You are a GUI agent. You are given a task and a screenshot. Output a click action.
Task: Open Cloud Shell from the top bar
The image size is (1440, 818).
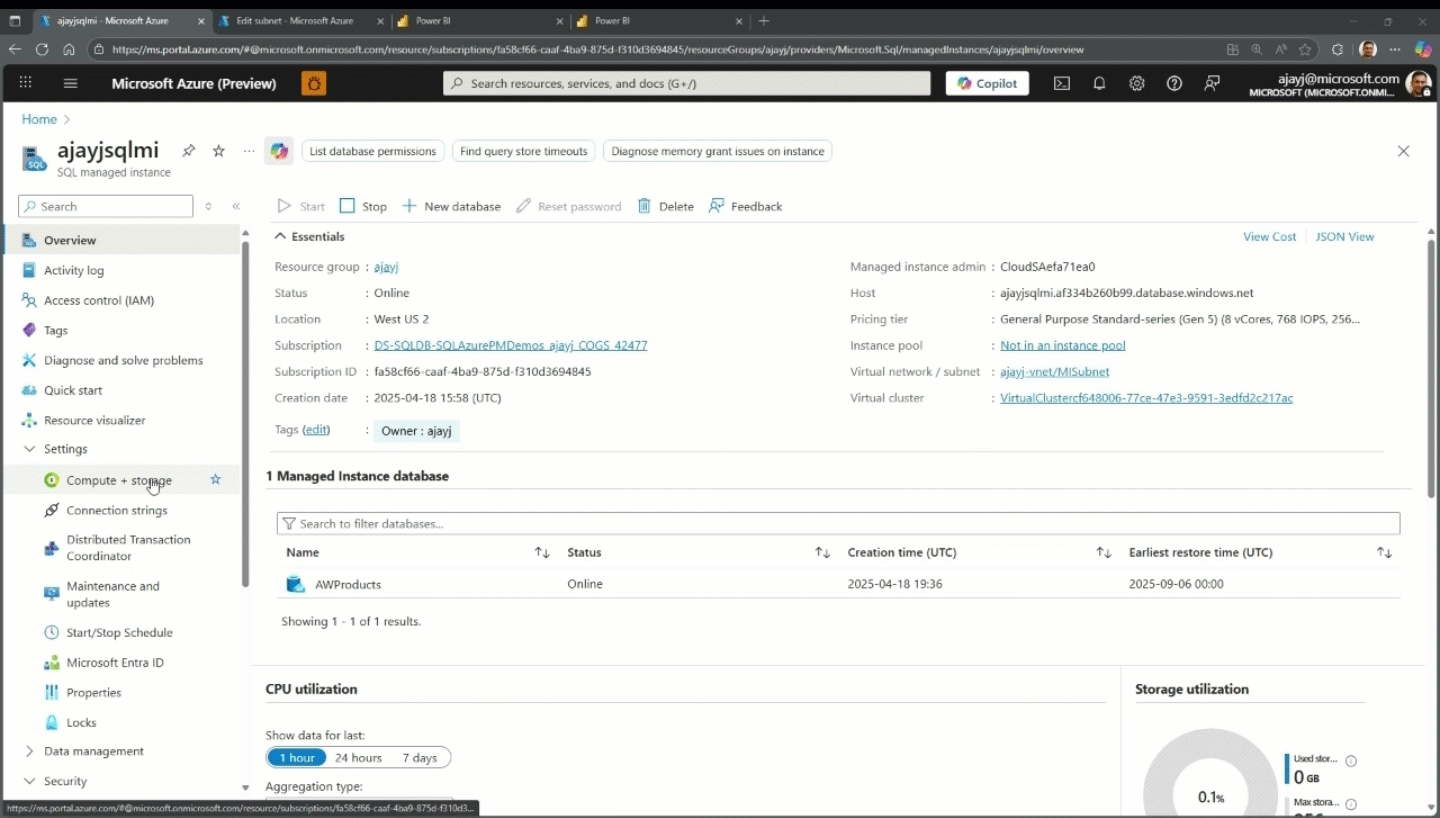[x=1062, y=83]
